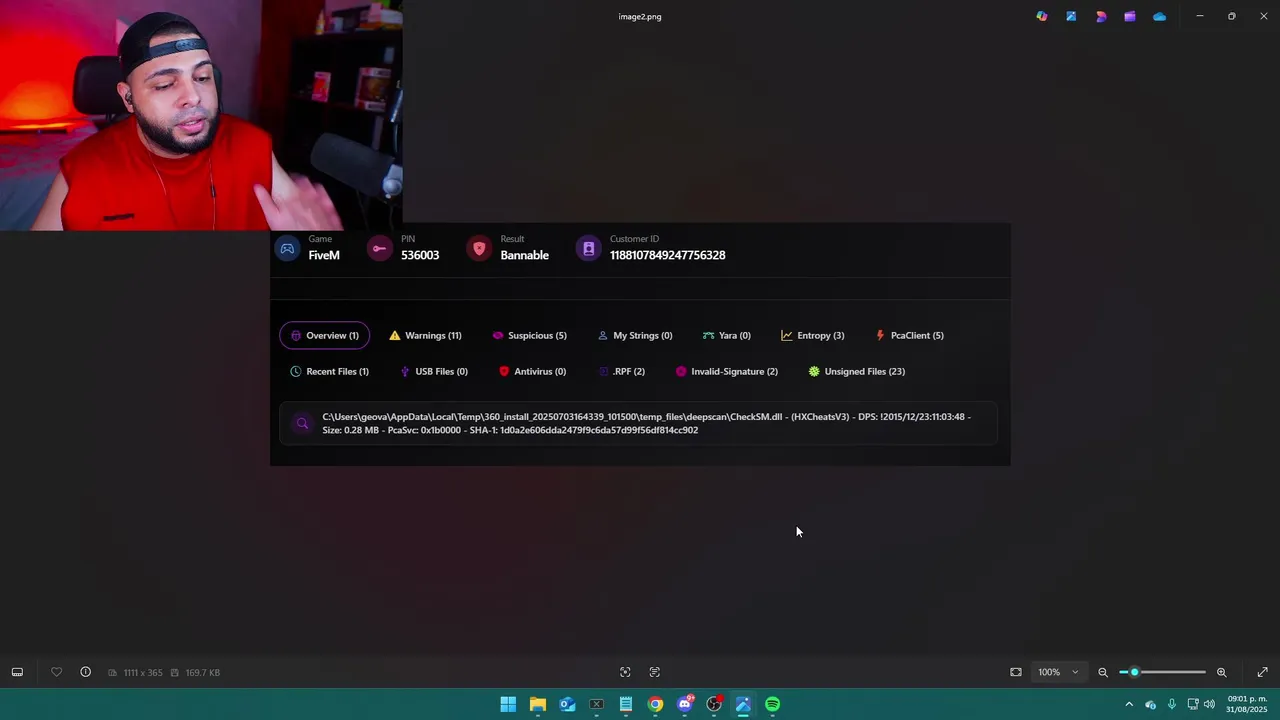Screen dimensions: 1280x720
Task: Toggle the filmstrip view icon
Action: pos(17,672)
